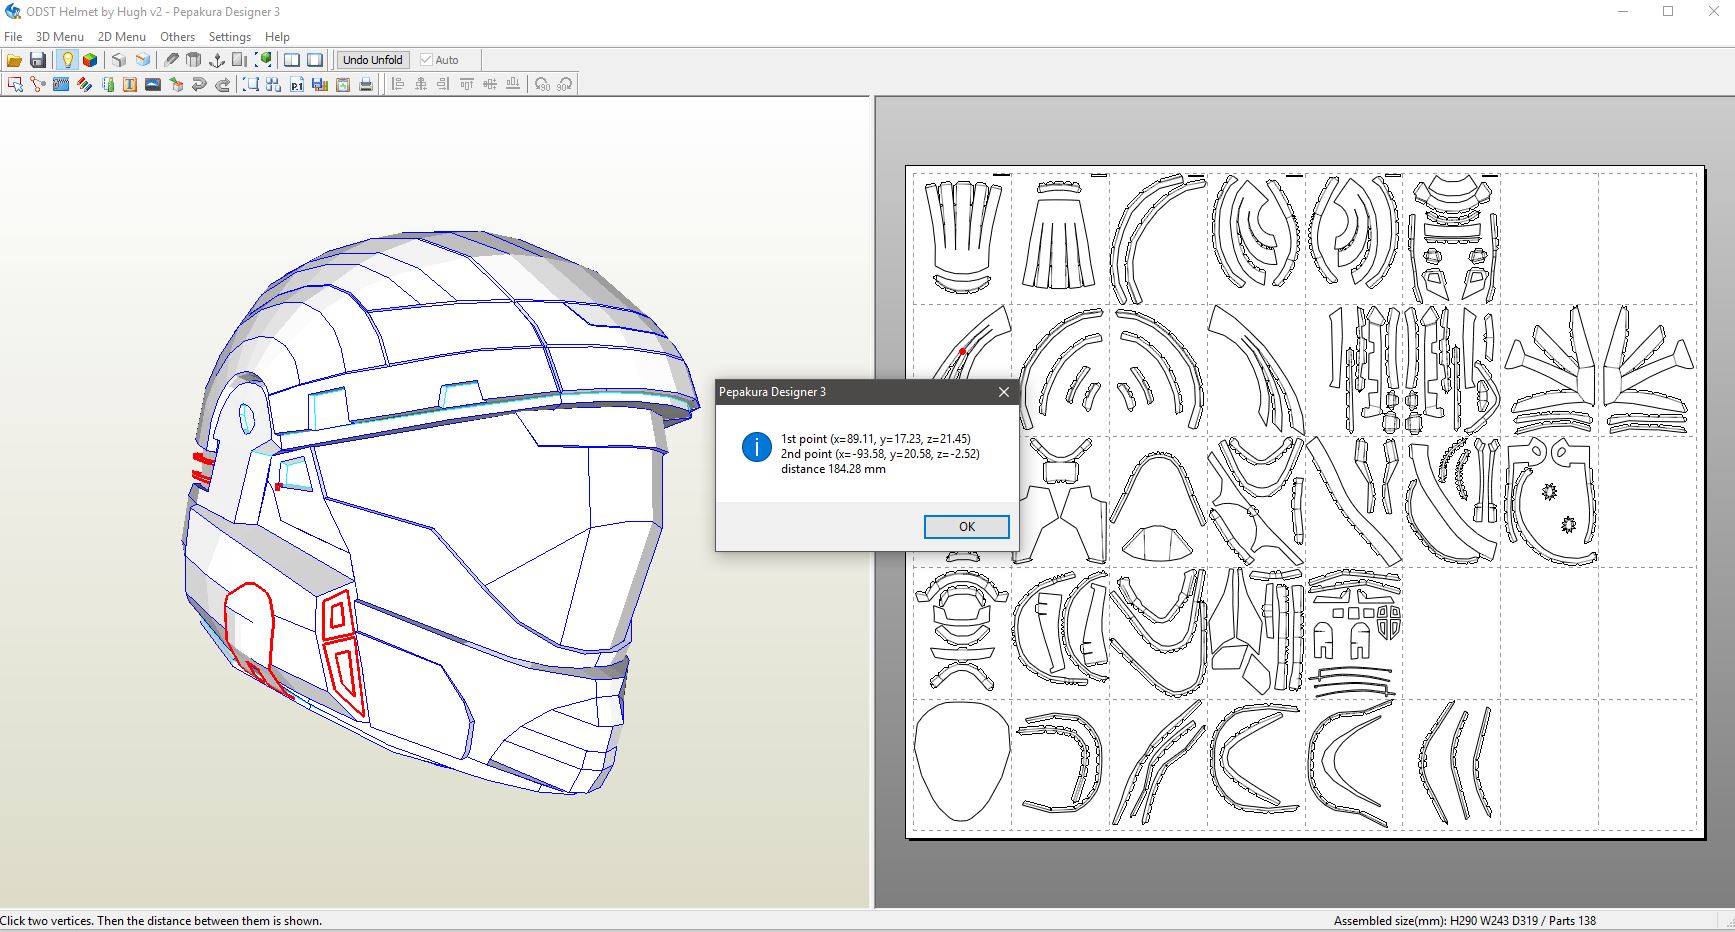Click the colored cube texture icon

coord(90,60)
